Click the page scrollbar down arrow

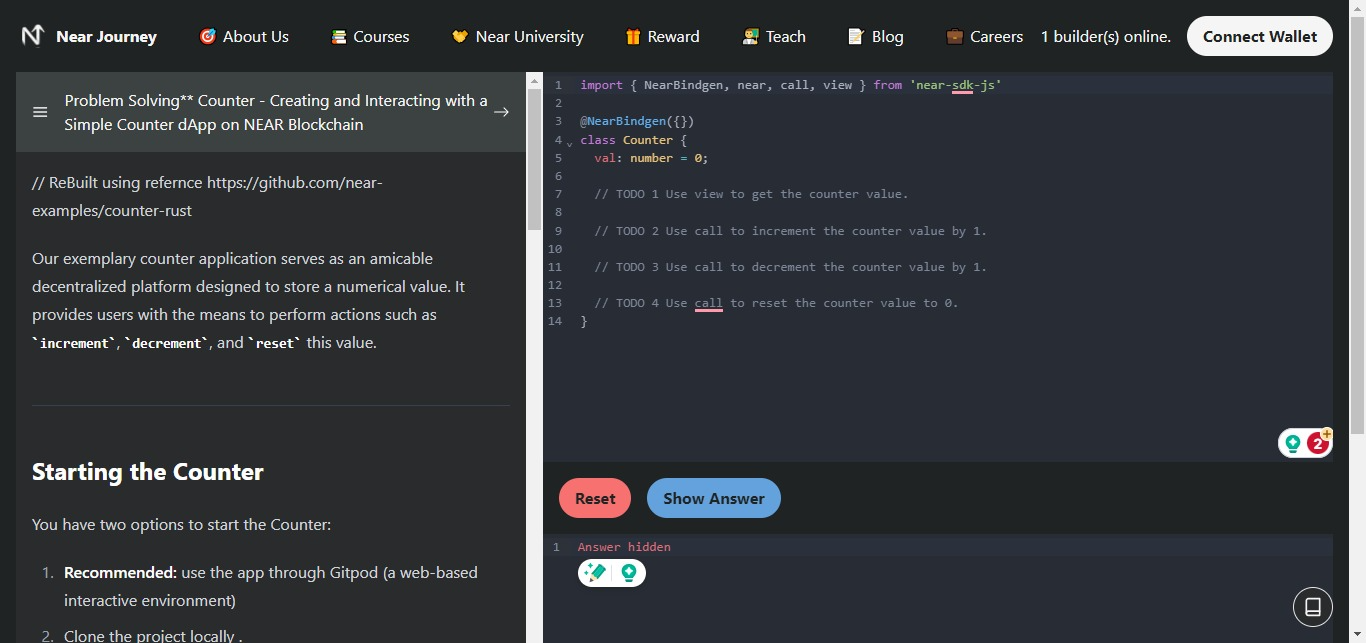click(1357, 635)
